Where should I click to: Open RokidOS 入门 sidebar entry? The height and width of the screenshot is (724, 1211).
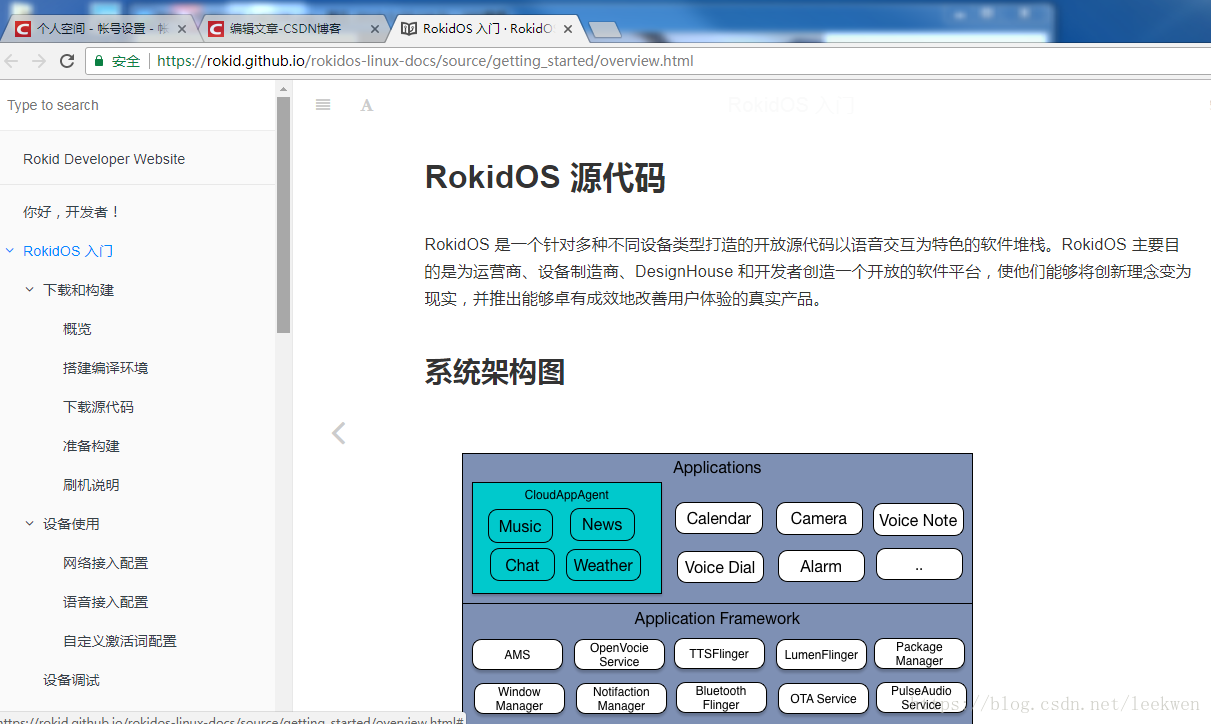pyautogui.click(x=68, y=251)
